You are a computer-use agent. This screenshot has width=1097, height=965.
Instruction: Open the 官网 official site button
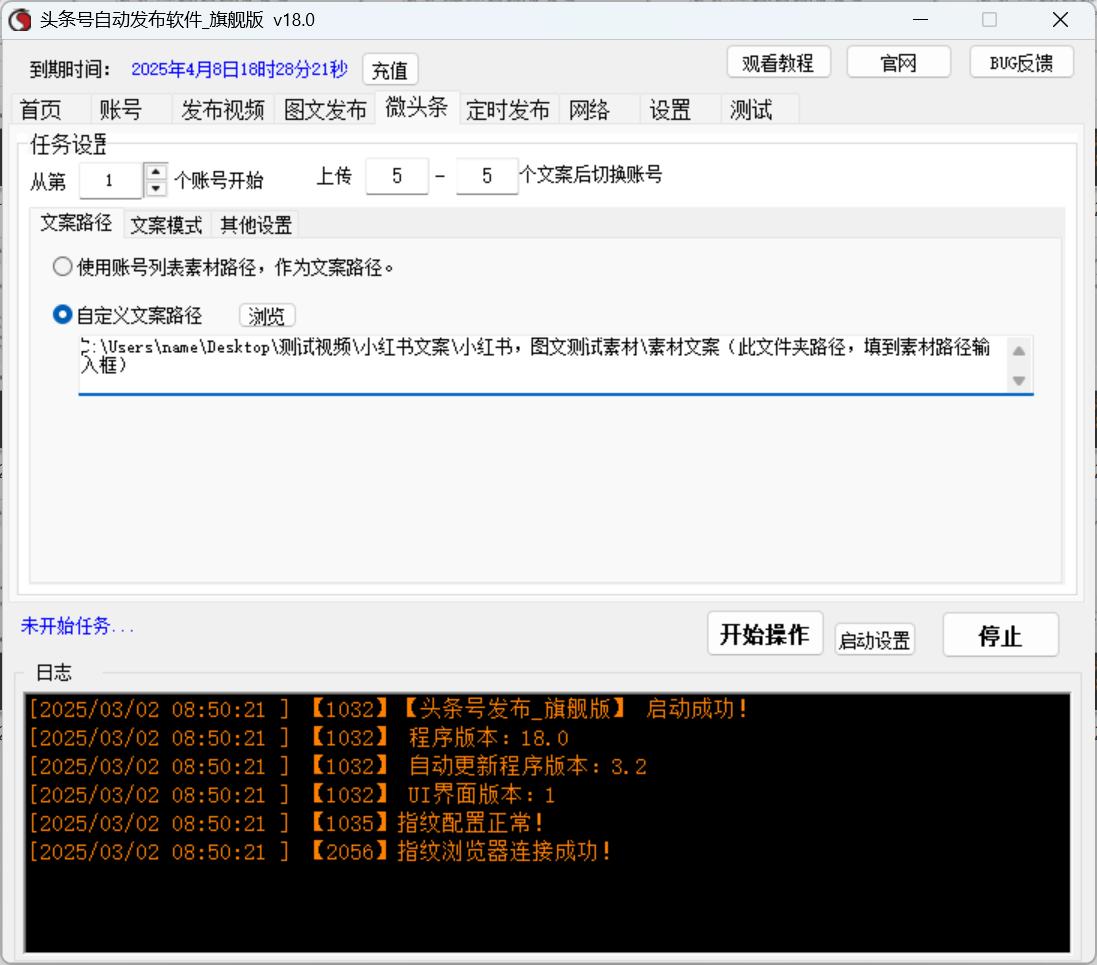(898, 63)
